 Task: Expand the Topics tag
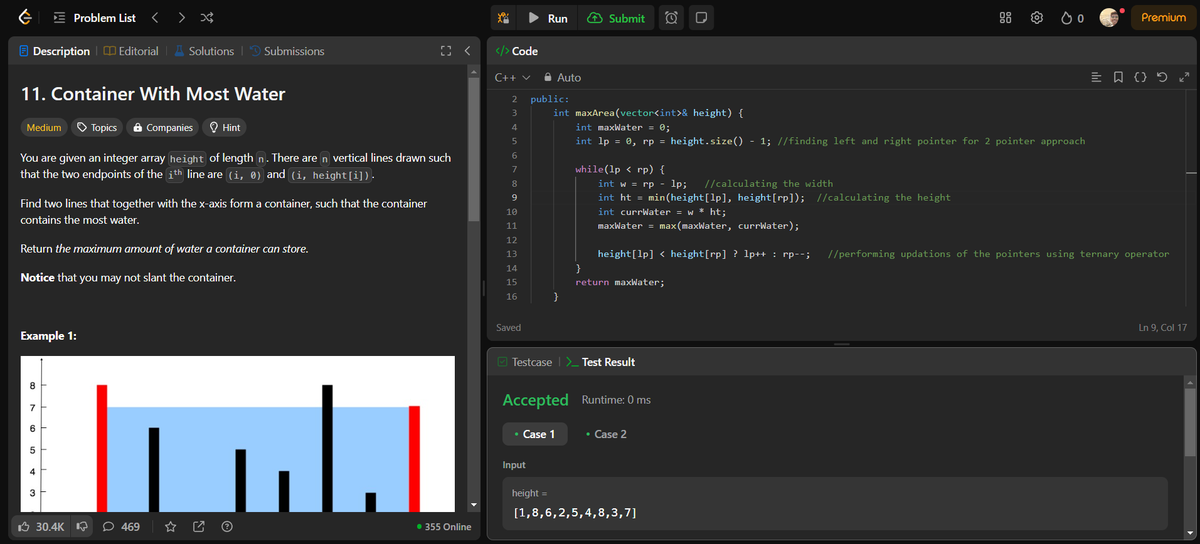[97, 127]
